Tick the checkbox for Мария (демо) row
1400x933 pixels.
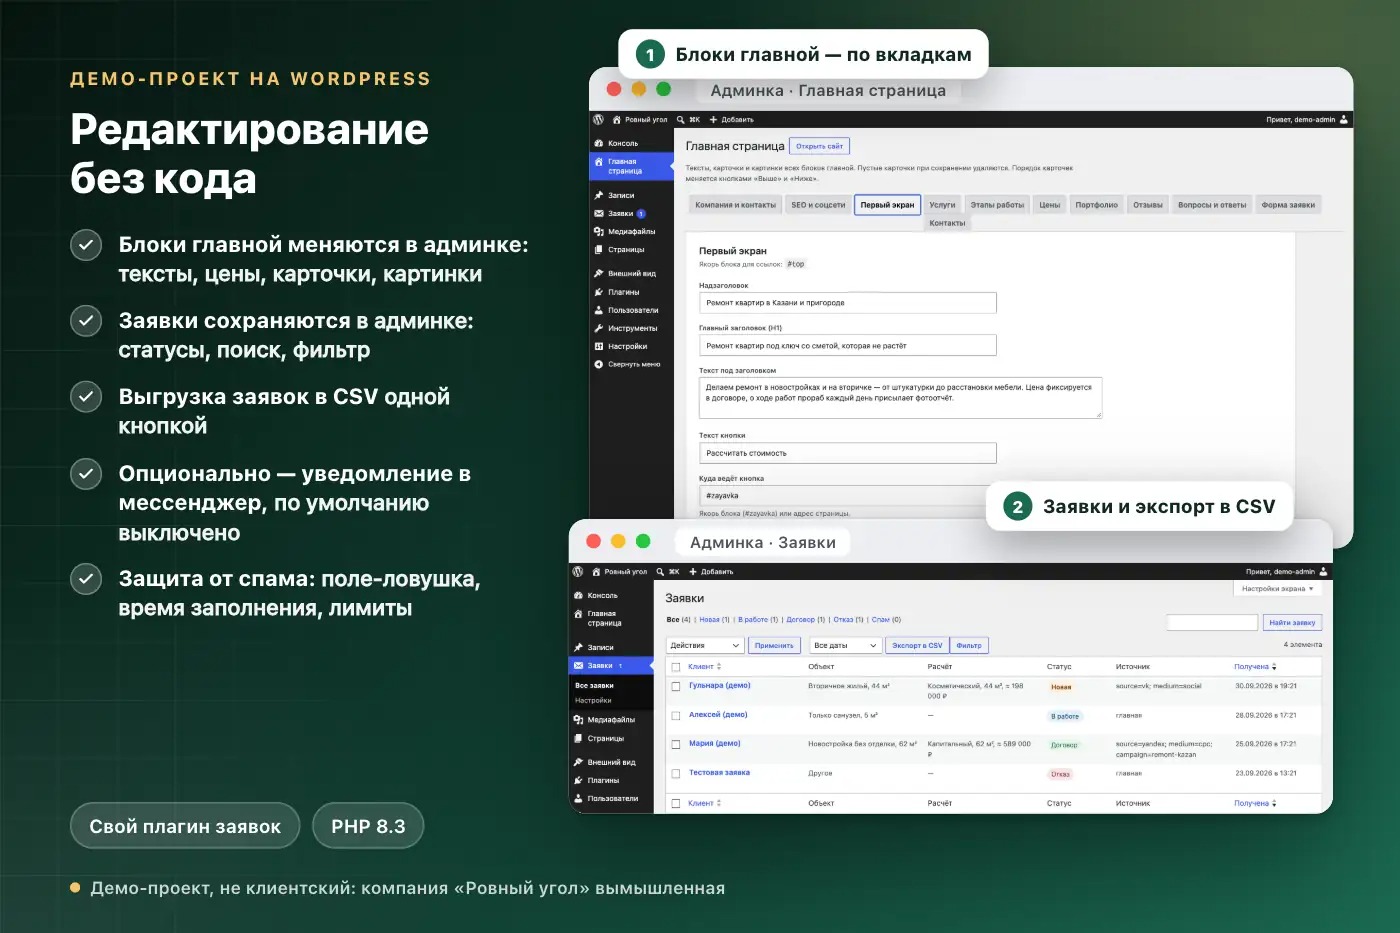(676, 745)
